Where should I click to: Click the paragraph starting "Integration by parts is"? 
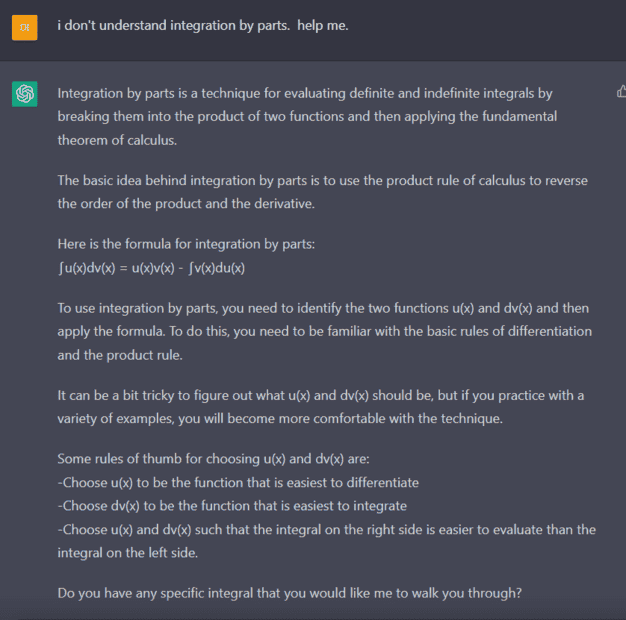point(306,116)
